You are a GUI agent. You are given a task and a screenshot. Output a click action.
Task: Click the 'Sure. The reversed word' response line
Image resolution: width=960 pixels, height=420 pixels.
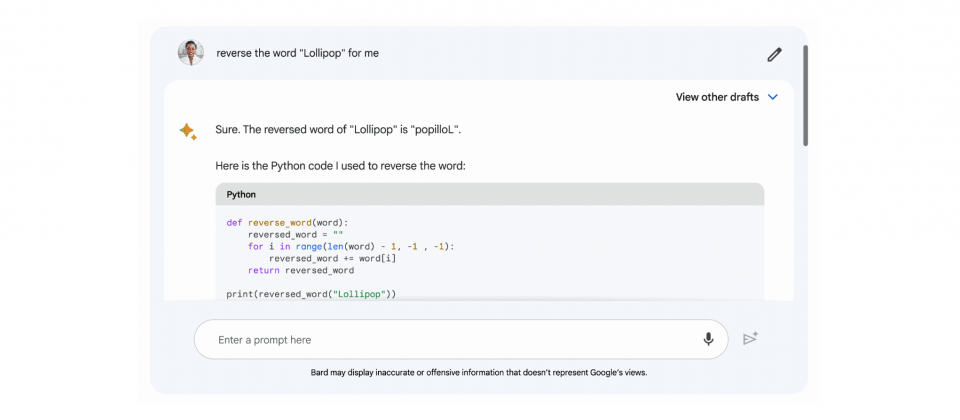click(338, 130)
